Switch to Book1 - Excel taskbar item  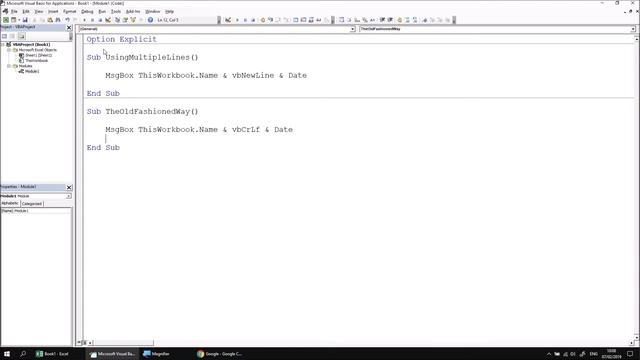[53, 354]
